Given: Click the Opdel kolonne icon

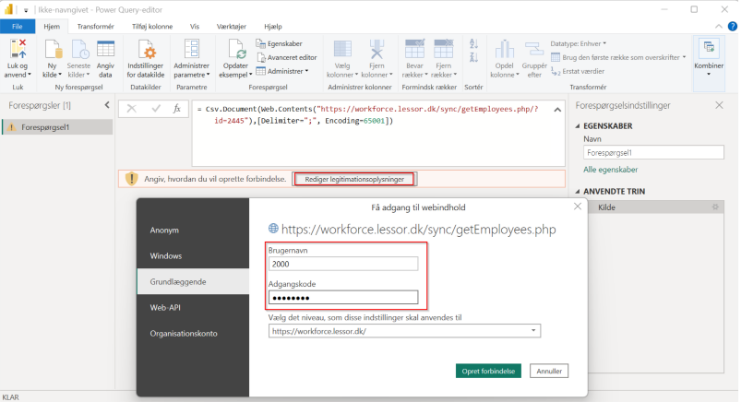Looking at the screenshot, I should 504,49.
